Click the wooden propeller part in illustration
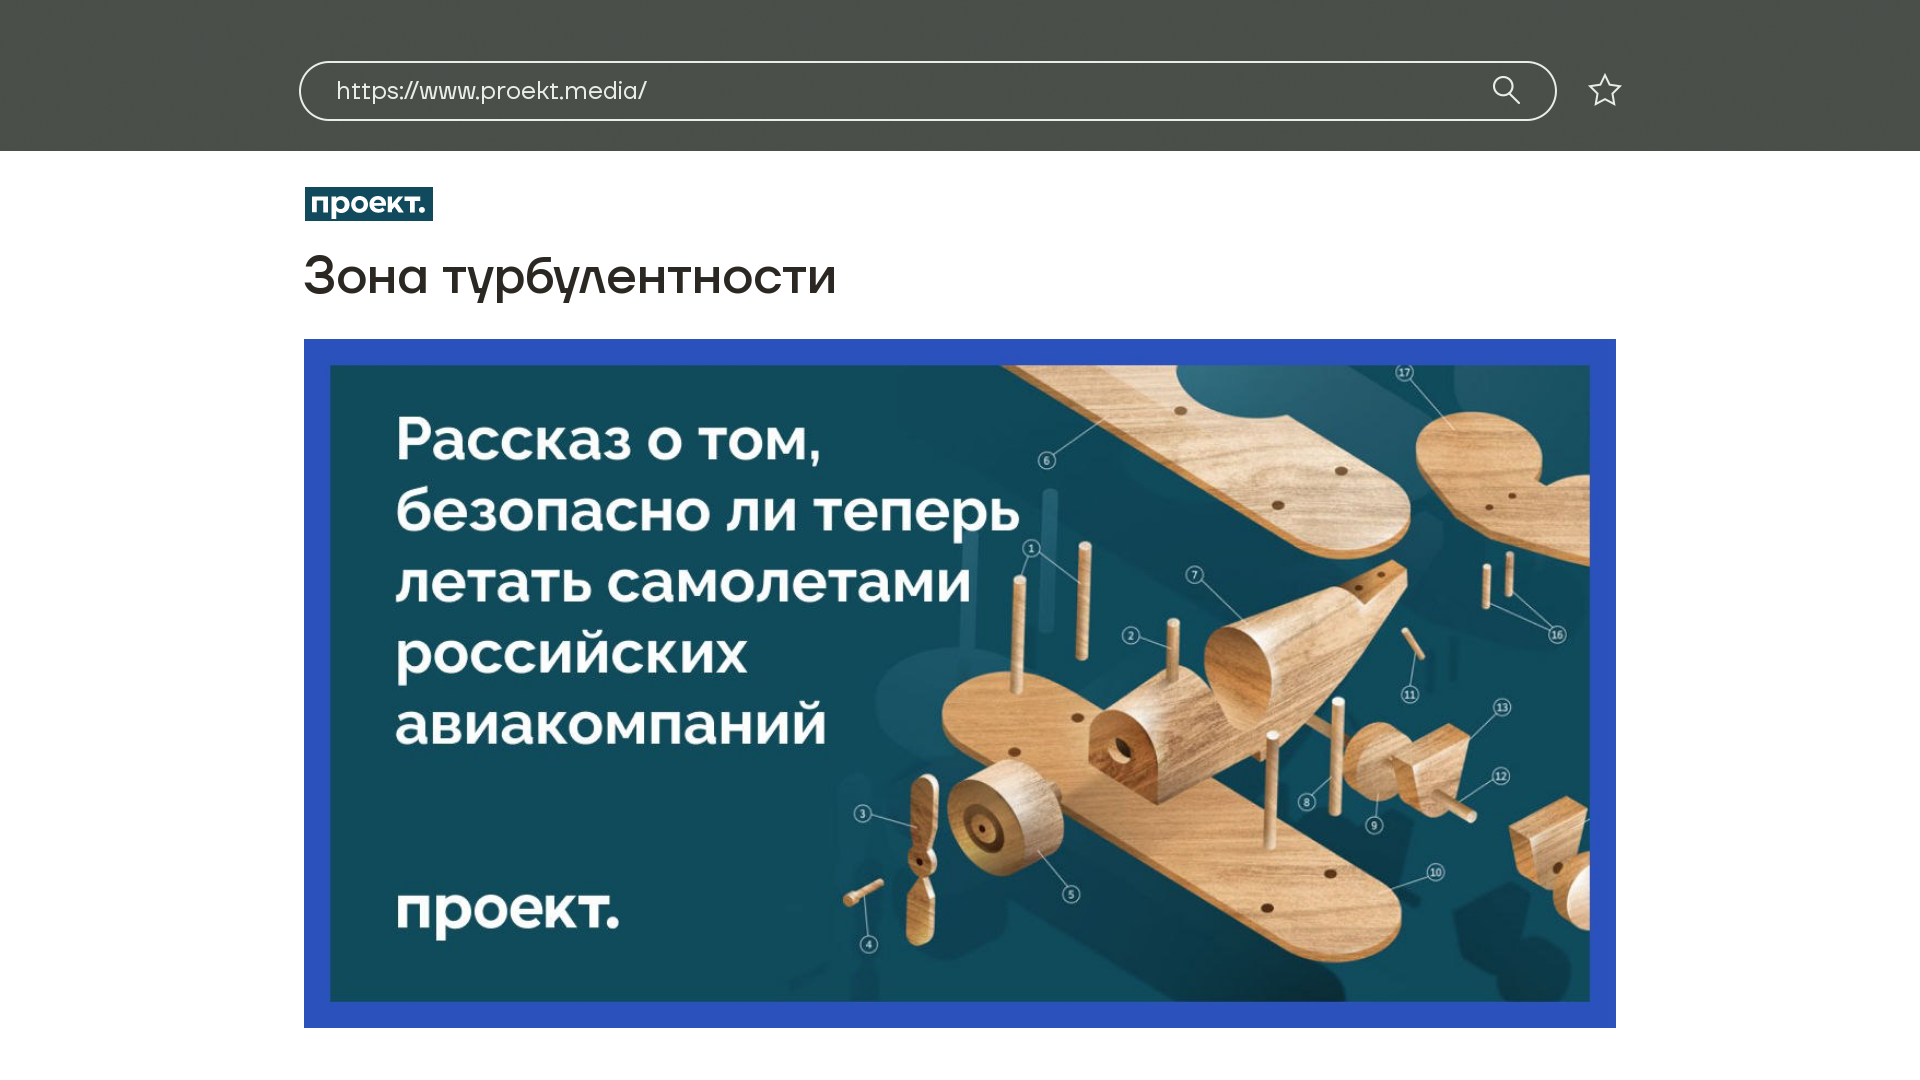 point(922,858)
